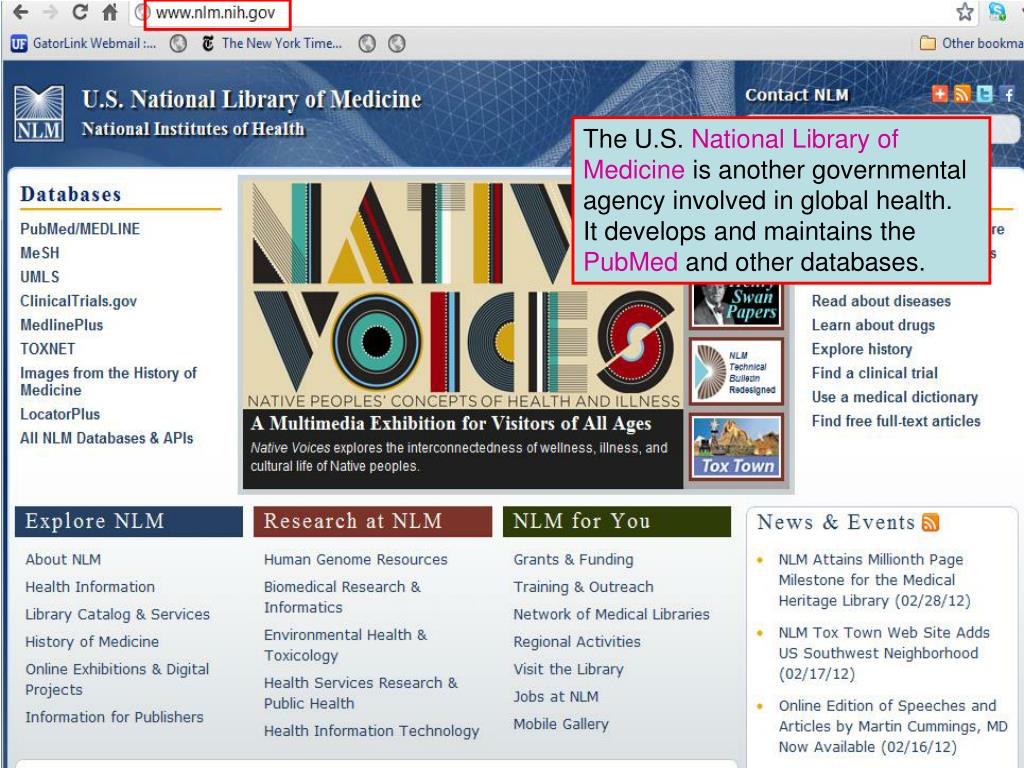Open the U.S. National Library of Medicine title link
This screenshot has height=768, width=1024.
coord(251,99)
